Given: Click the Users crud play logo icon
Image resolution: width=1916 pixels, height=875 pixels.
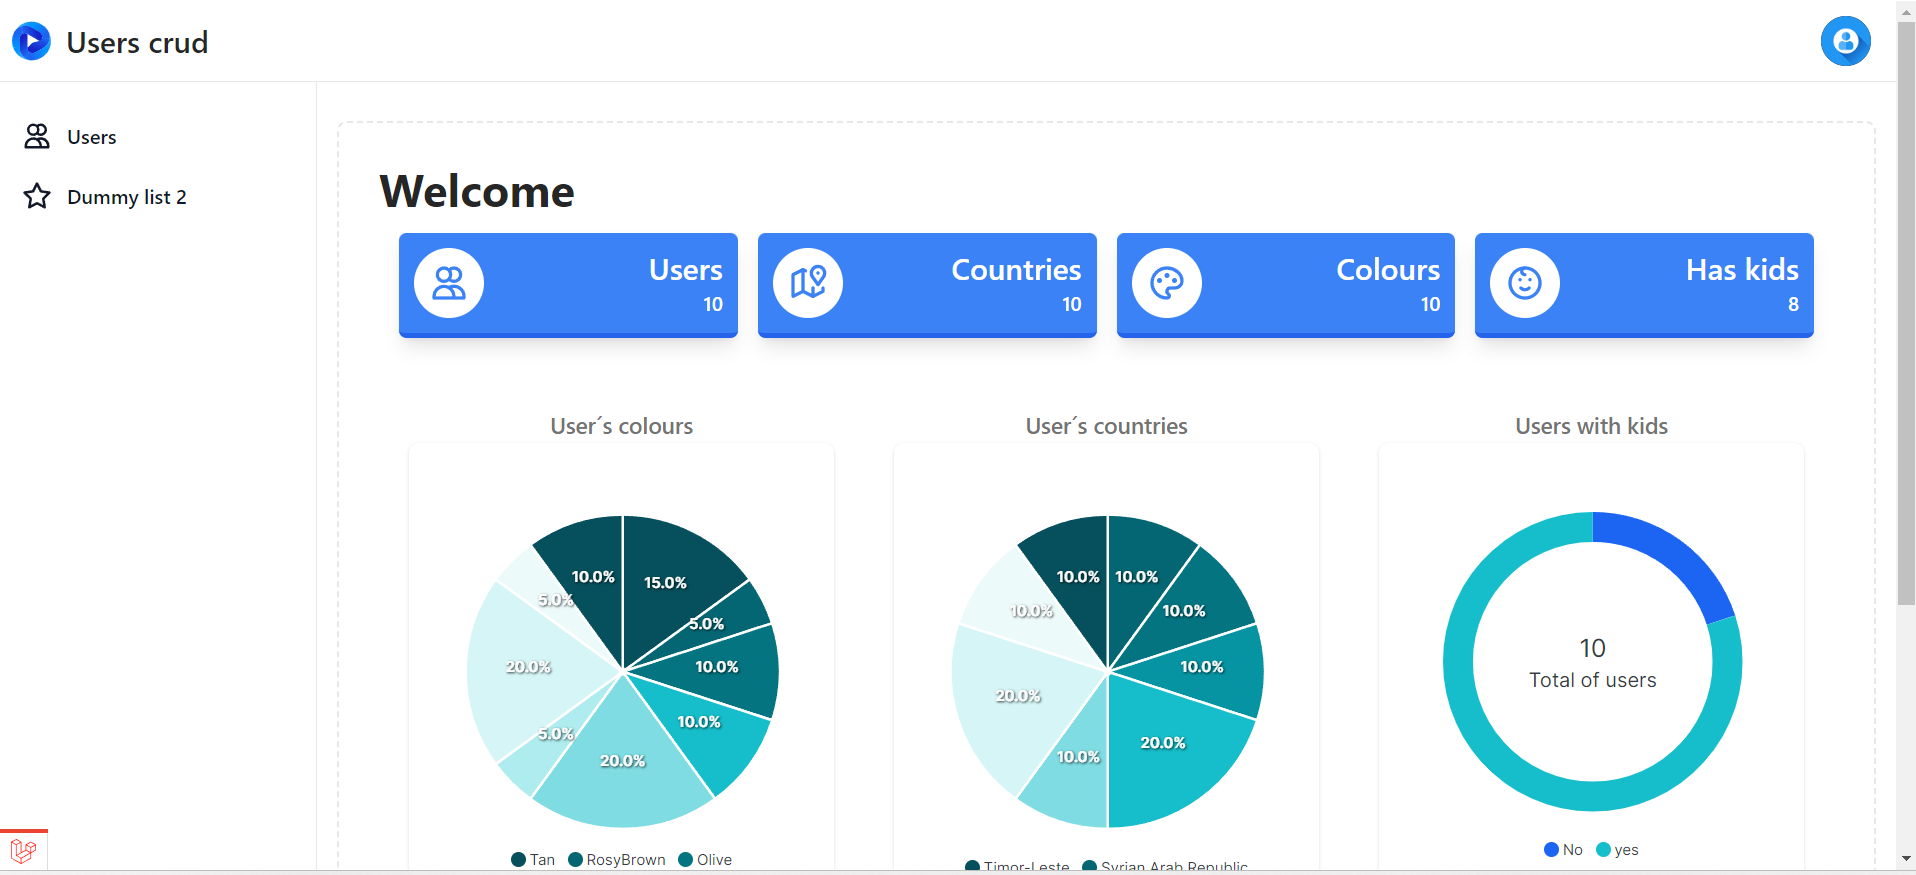Looking at the screenshot, I should 31,41.
